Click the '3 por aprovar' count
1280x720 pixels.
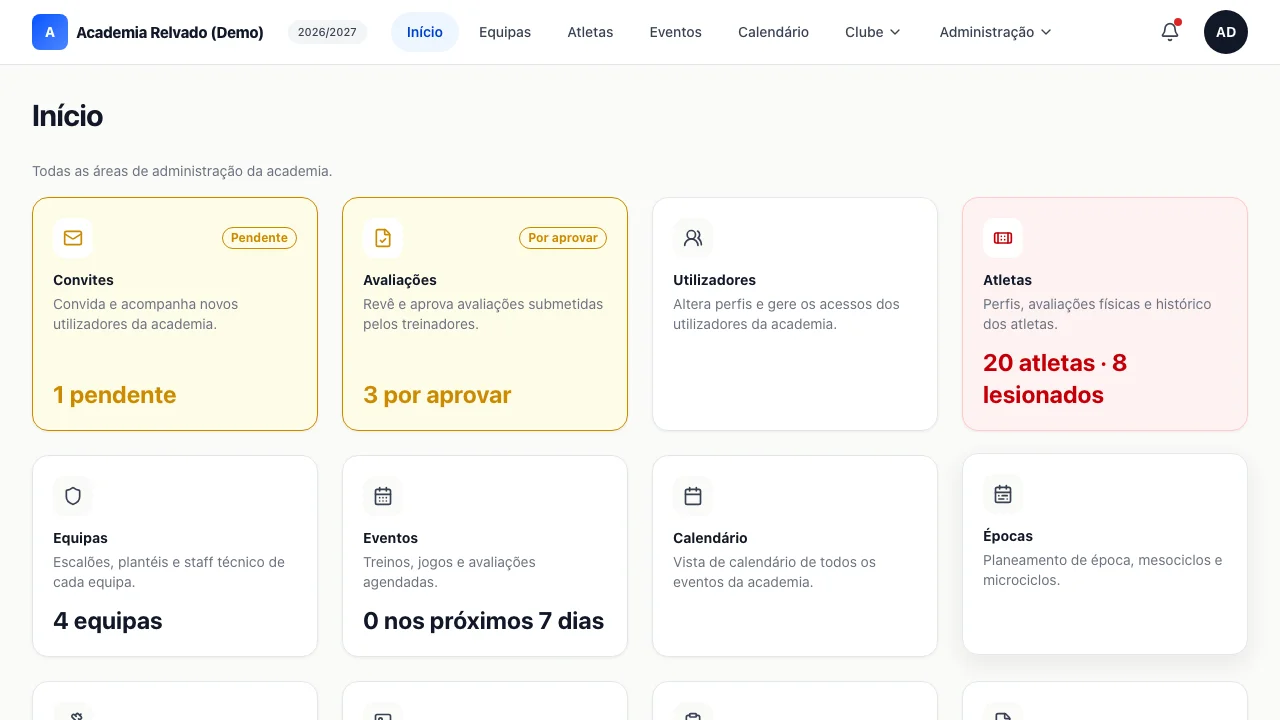(x=437, y=395)
